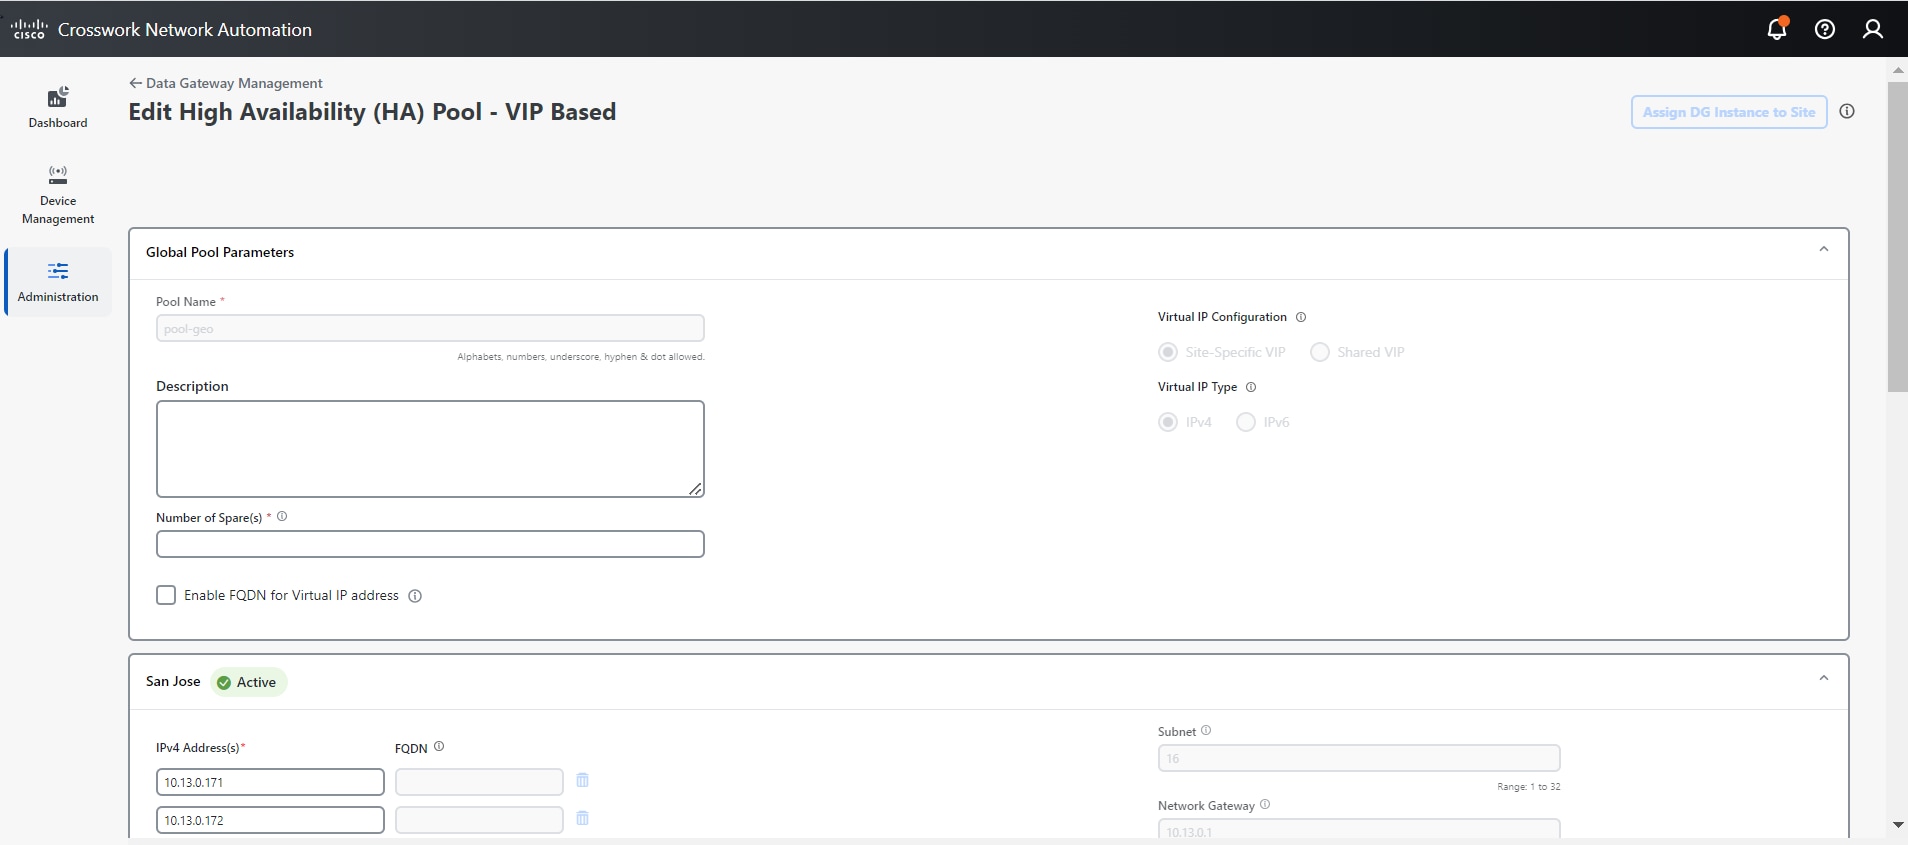Click the 'Range: 1 to 32' hint text
This screenshot has width=1908, height=845.
[1528, 787]
